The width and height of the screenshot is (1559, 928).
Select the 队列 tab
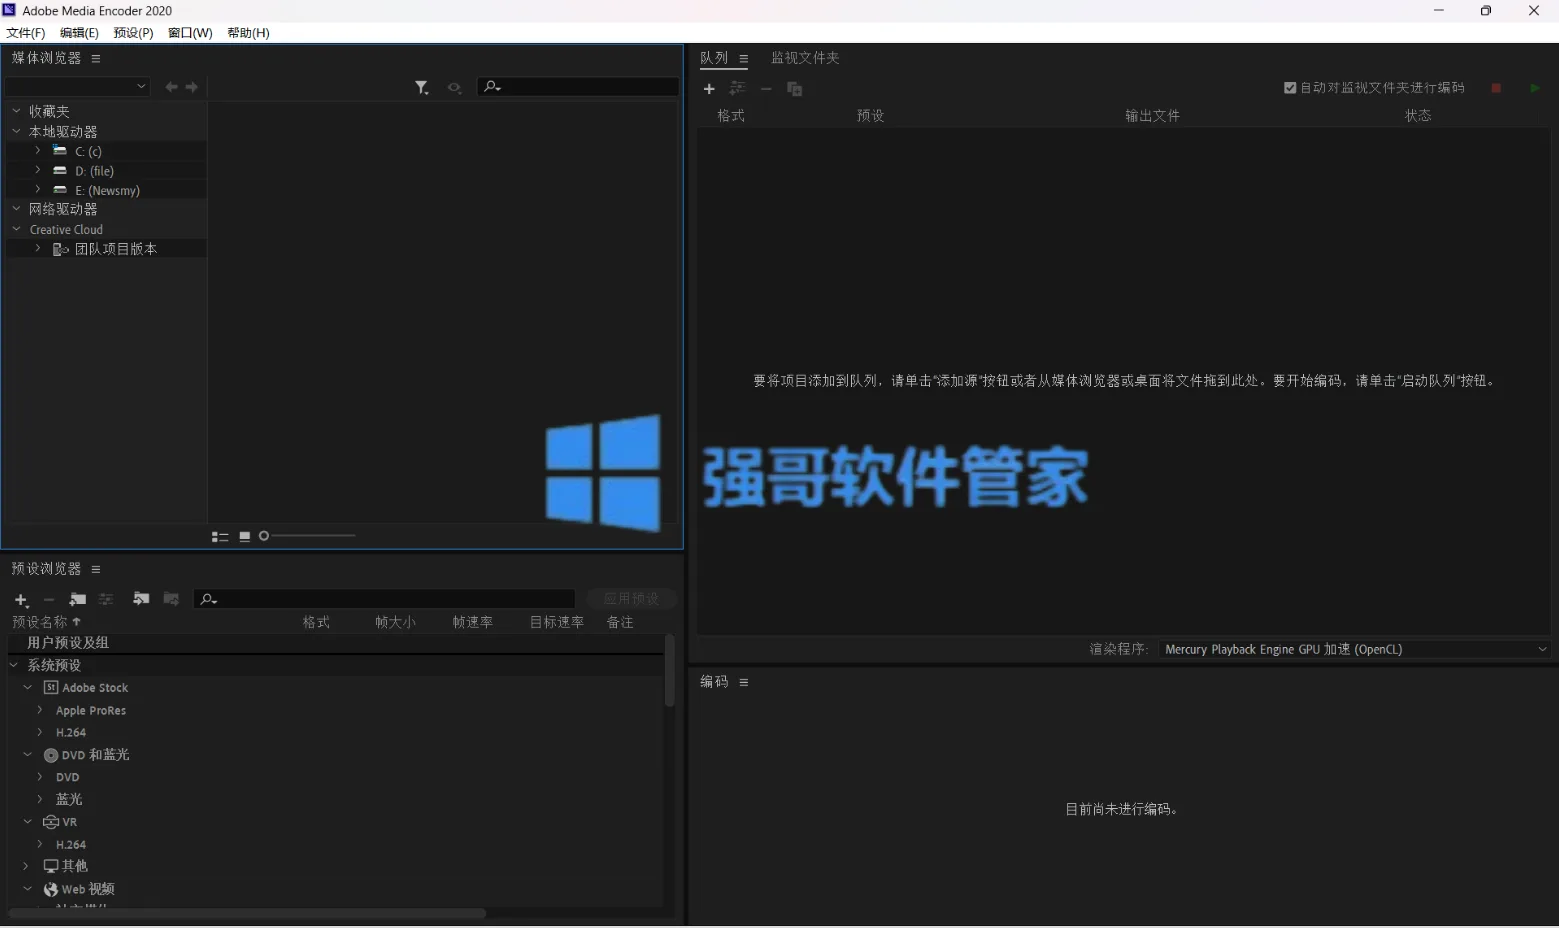(x=714, y=58)
